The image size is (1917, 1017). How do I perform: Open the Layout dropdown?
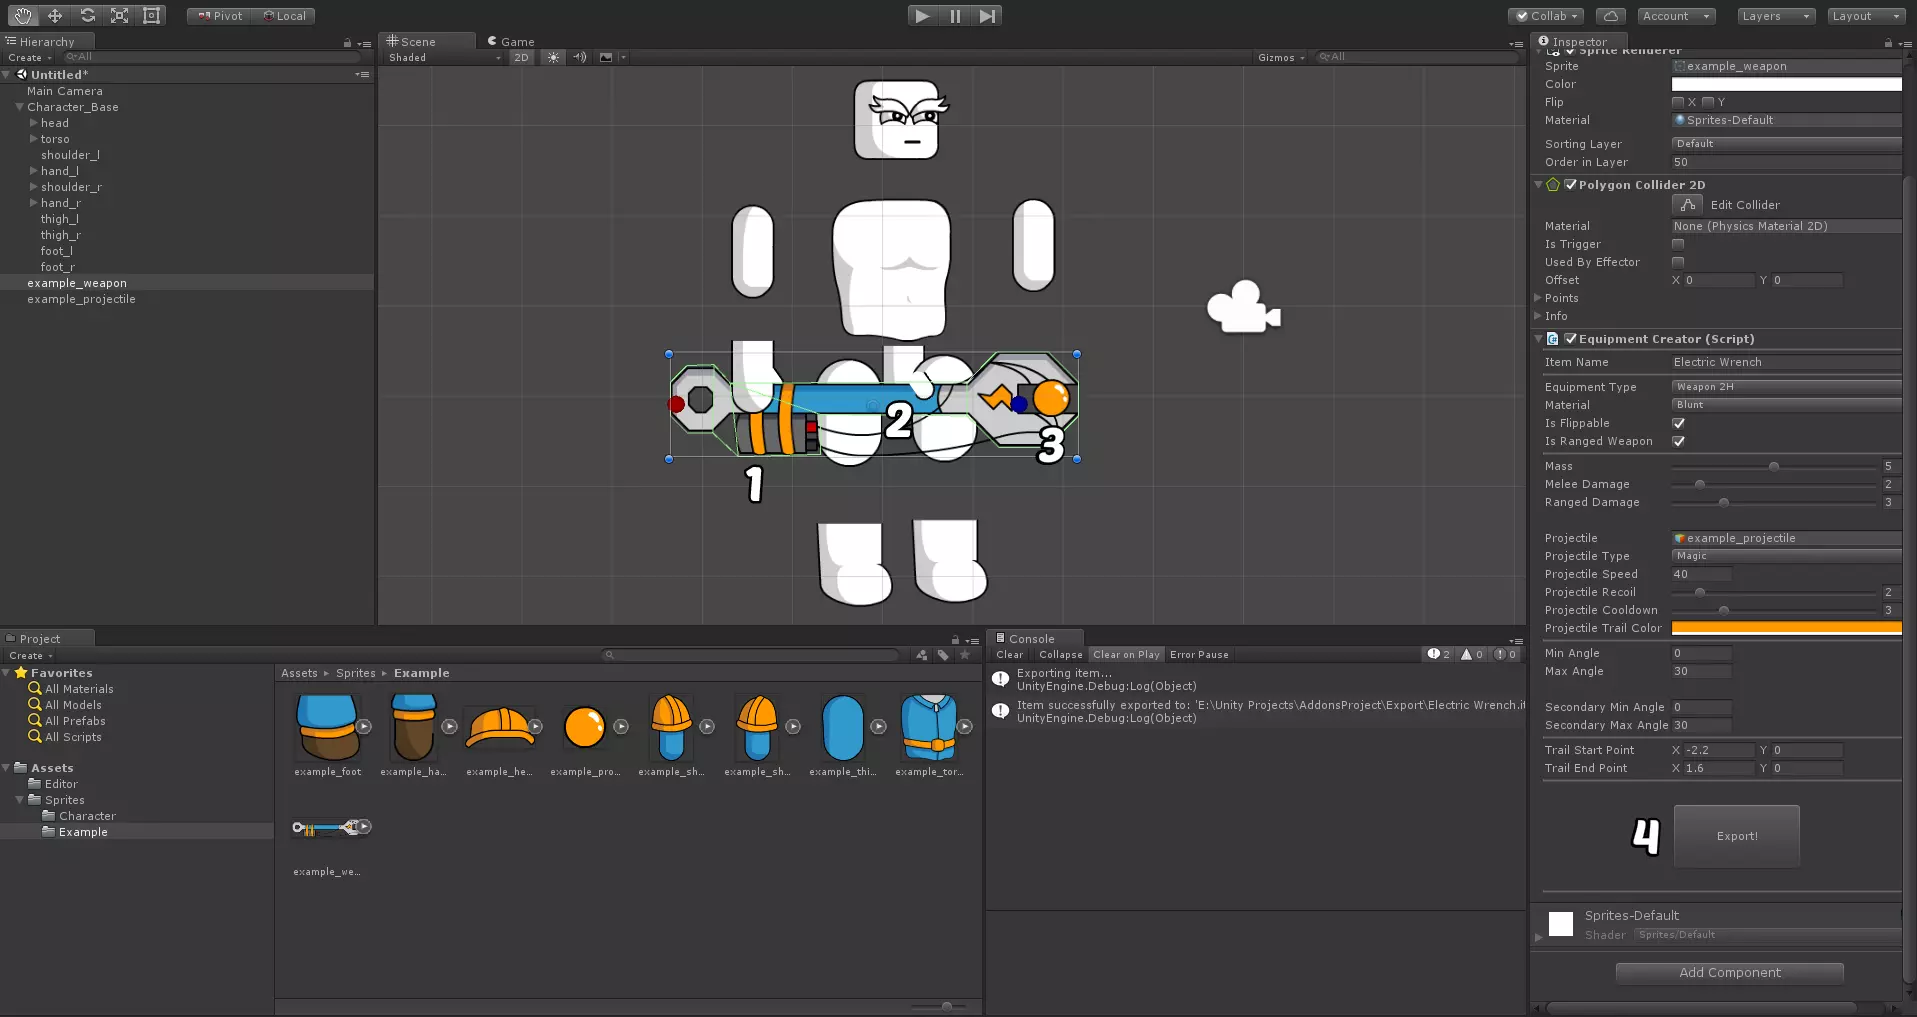pyautogui.click(x=1865, y=16)
